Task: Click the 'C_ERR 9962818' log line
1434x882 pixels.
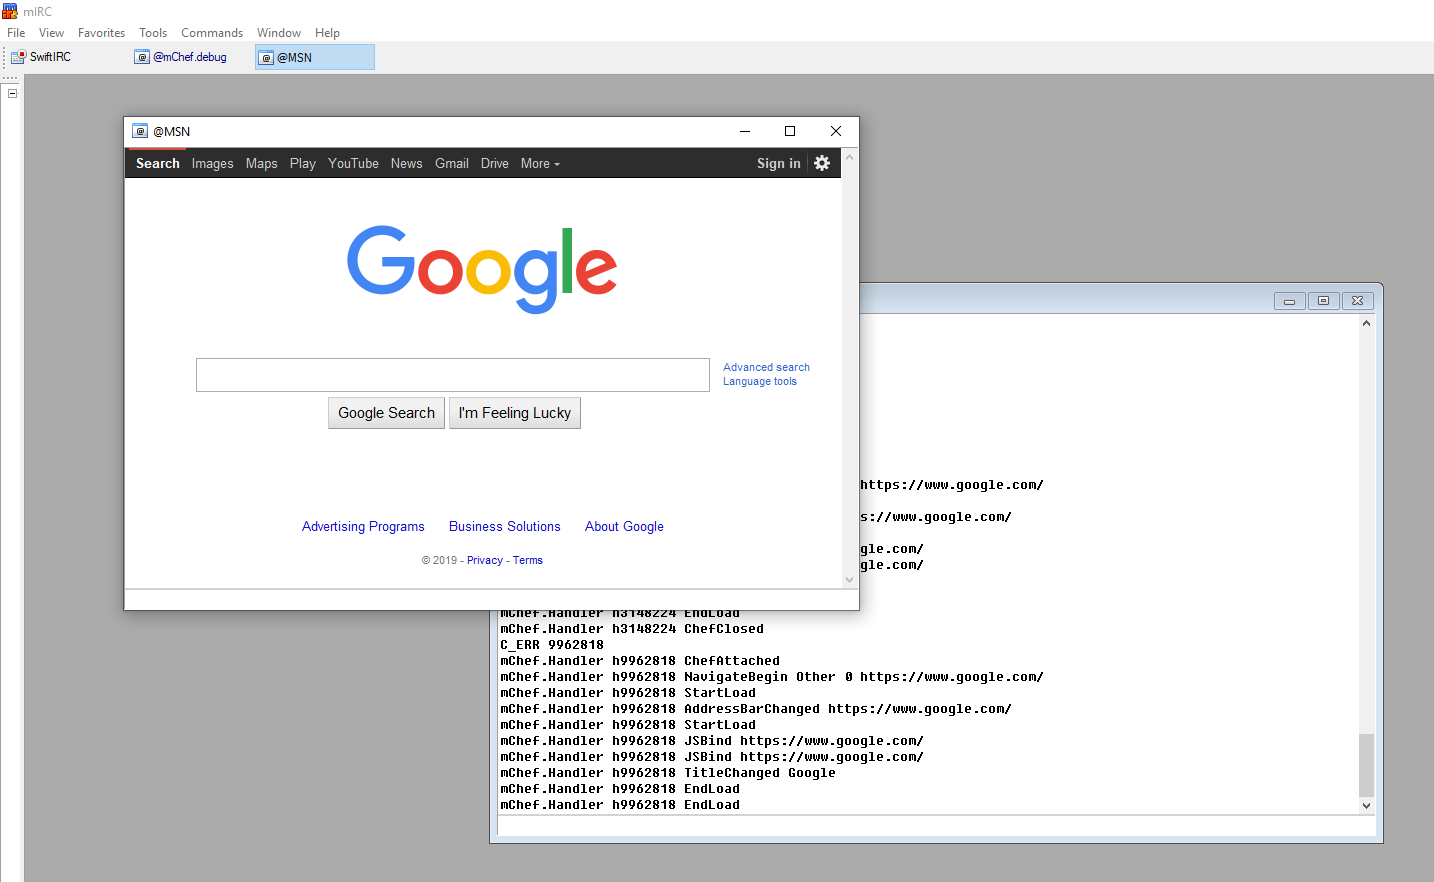Action: [x=552, y=645]
